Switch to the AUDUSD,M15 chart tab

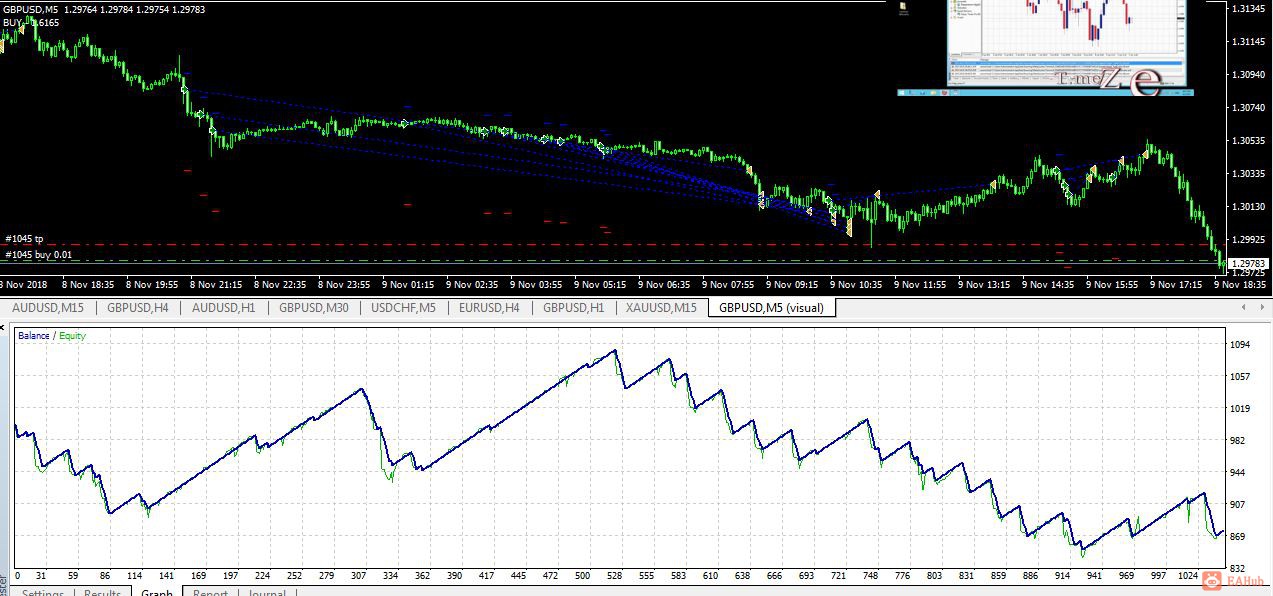click(x=48, y=308)
